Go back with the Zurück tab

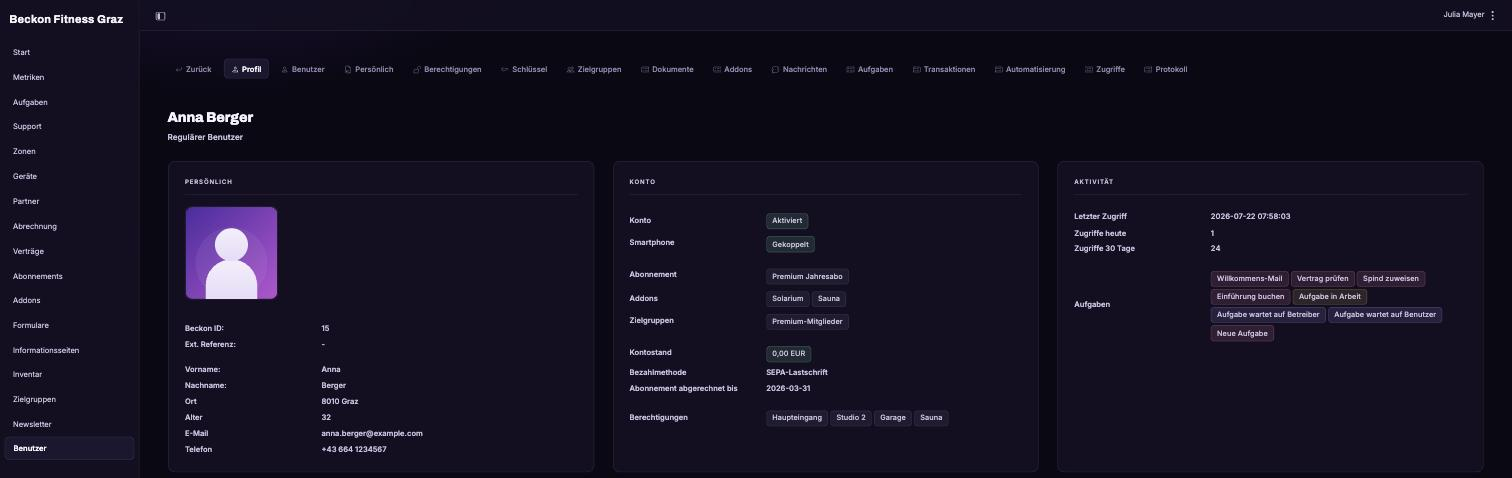coord(194,69)
